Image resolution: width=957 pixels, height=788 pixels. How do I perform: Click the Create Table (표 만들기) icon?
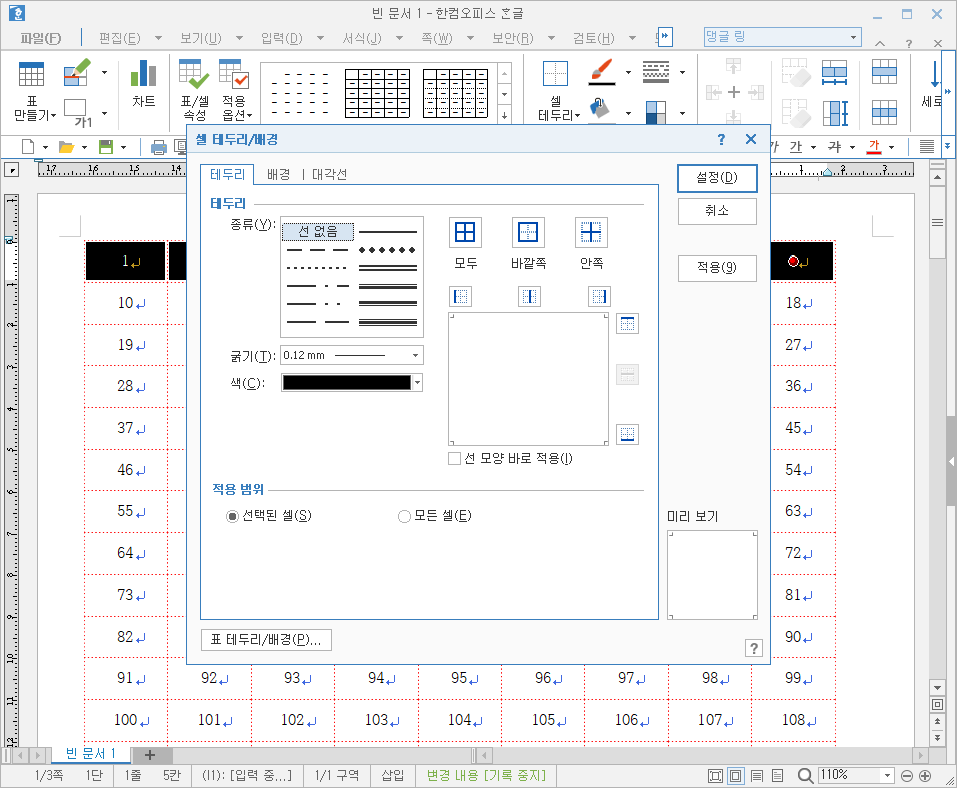pyautogui.click(x=31, y=74)
